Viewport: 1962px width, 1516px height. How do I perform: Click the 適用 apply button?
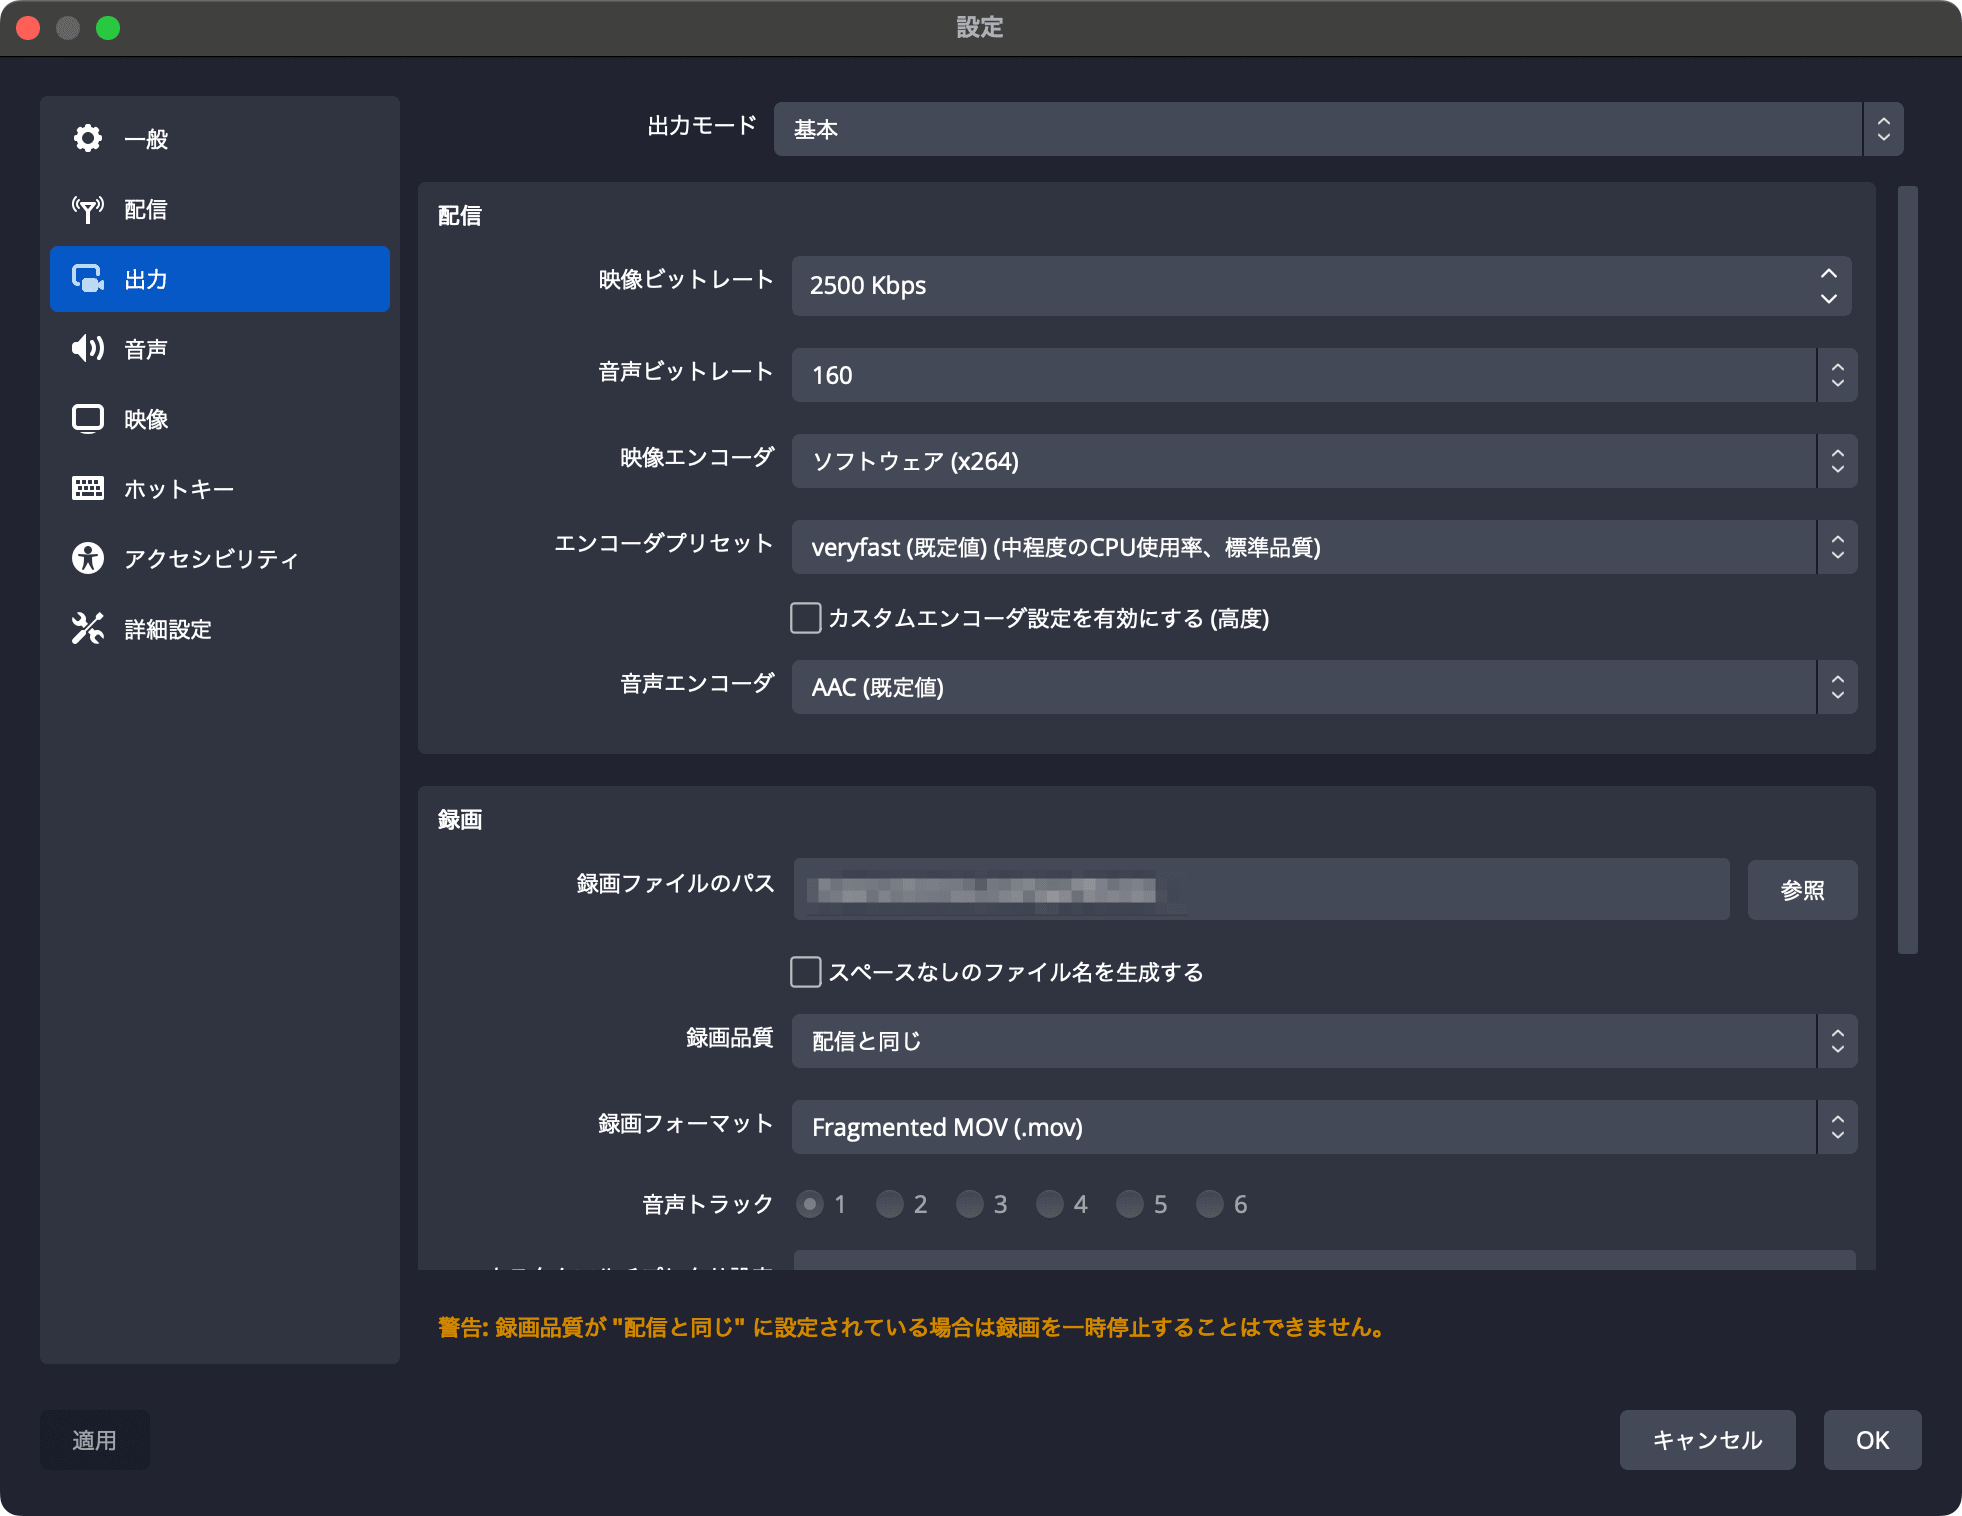[95, 1440]
